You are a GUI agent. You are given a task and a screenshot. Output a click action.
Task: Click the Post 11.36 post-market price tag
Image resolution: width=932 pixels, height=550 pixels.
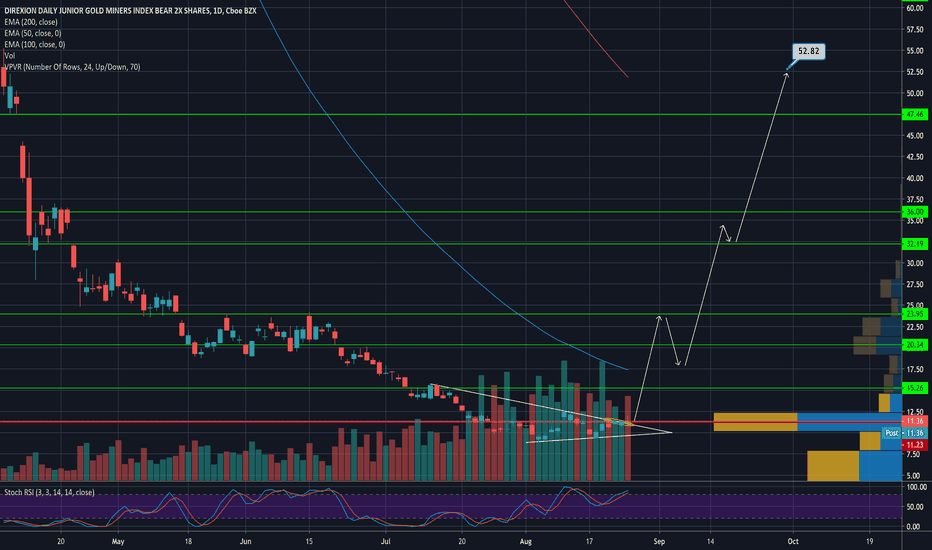[x=905, y=433]
